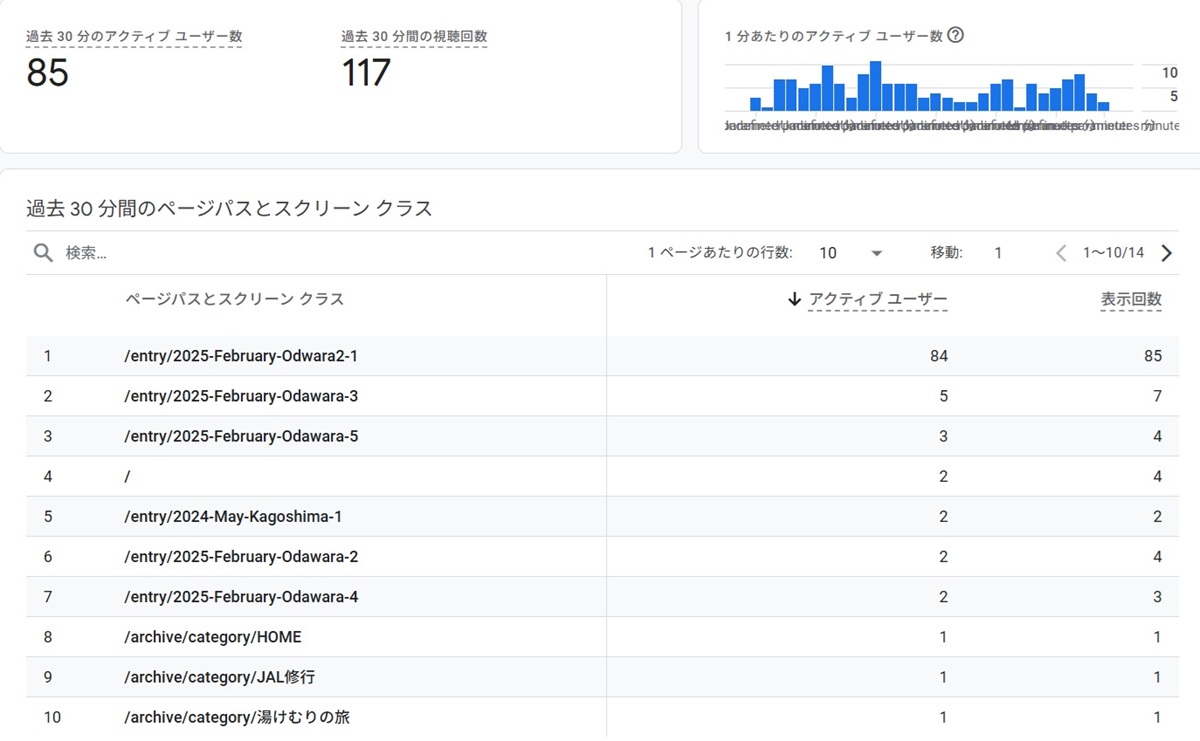
Task: Click the 過去 30 分間のページパスとスクリーン クラス title
Action: tap(229, 208)
